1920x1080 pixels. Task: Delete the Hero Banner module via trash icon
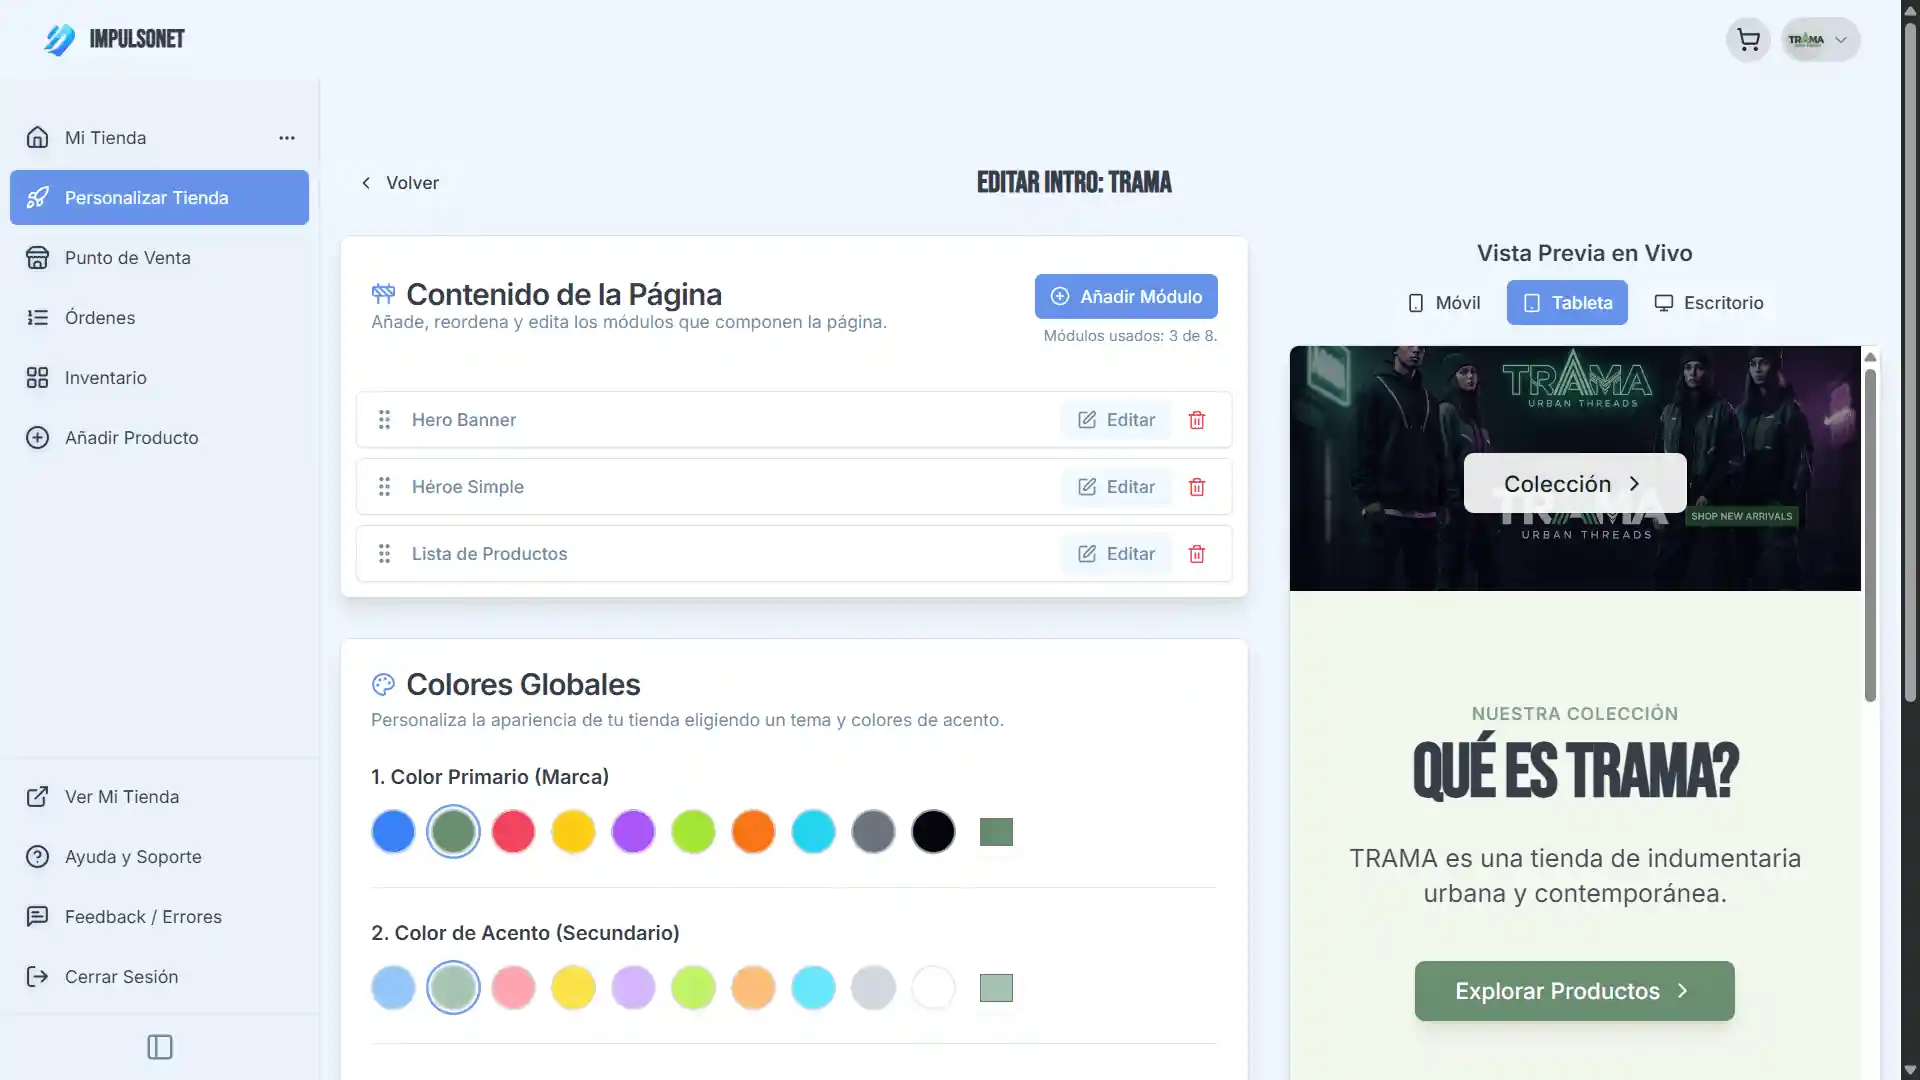[x=1196, y=420]
